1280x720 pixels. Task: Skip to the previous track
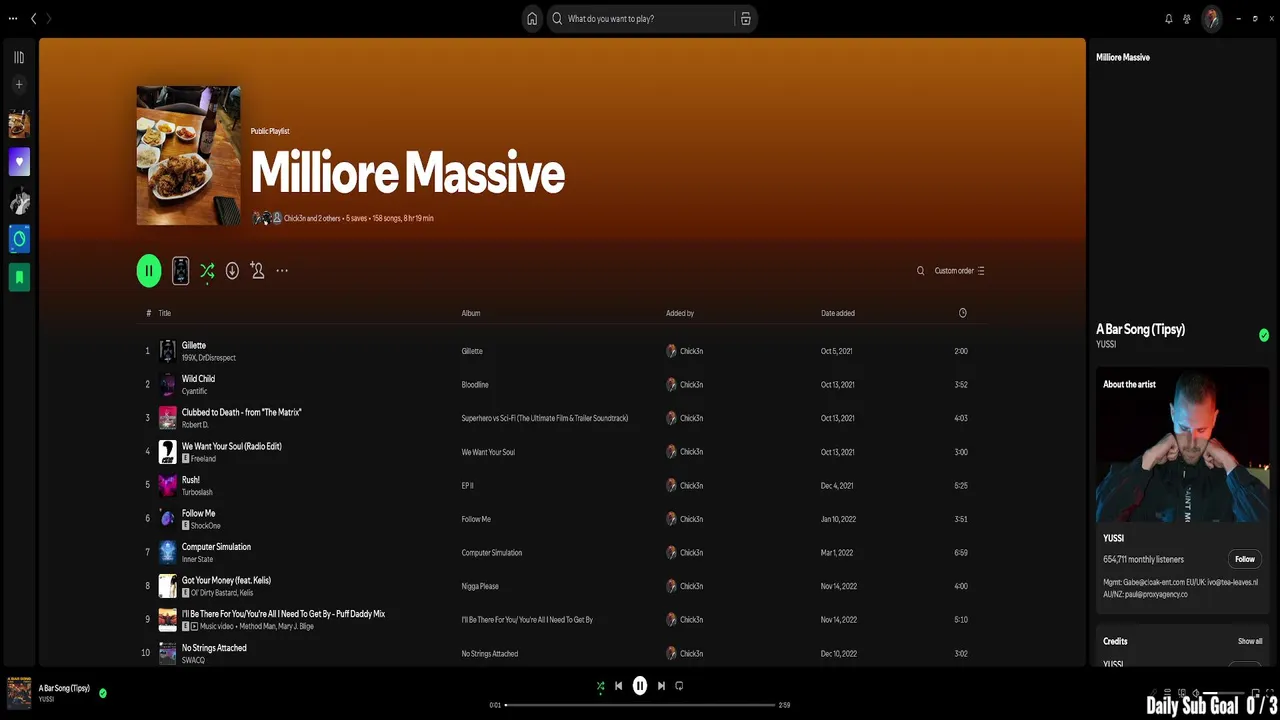[x=618, y=686]
